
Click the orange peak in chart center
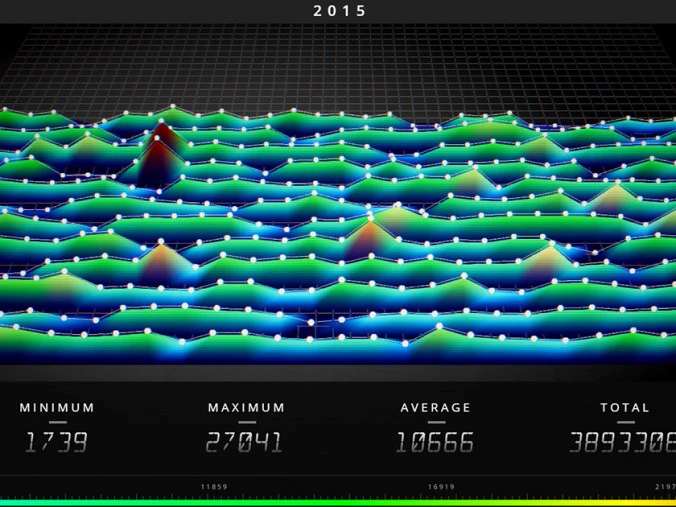pos(369,237)
